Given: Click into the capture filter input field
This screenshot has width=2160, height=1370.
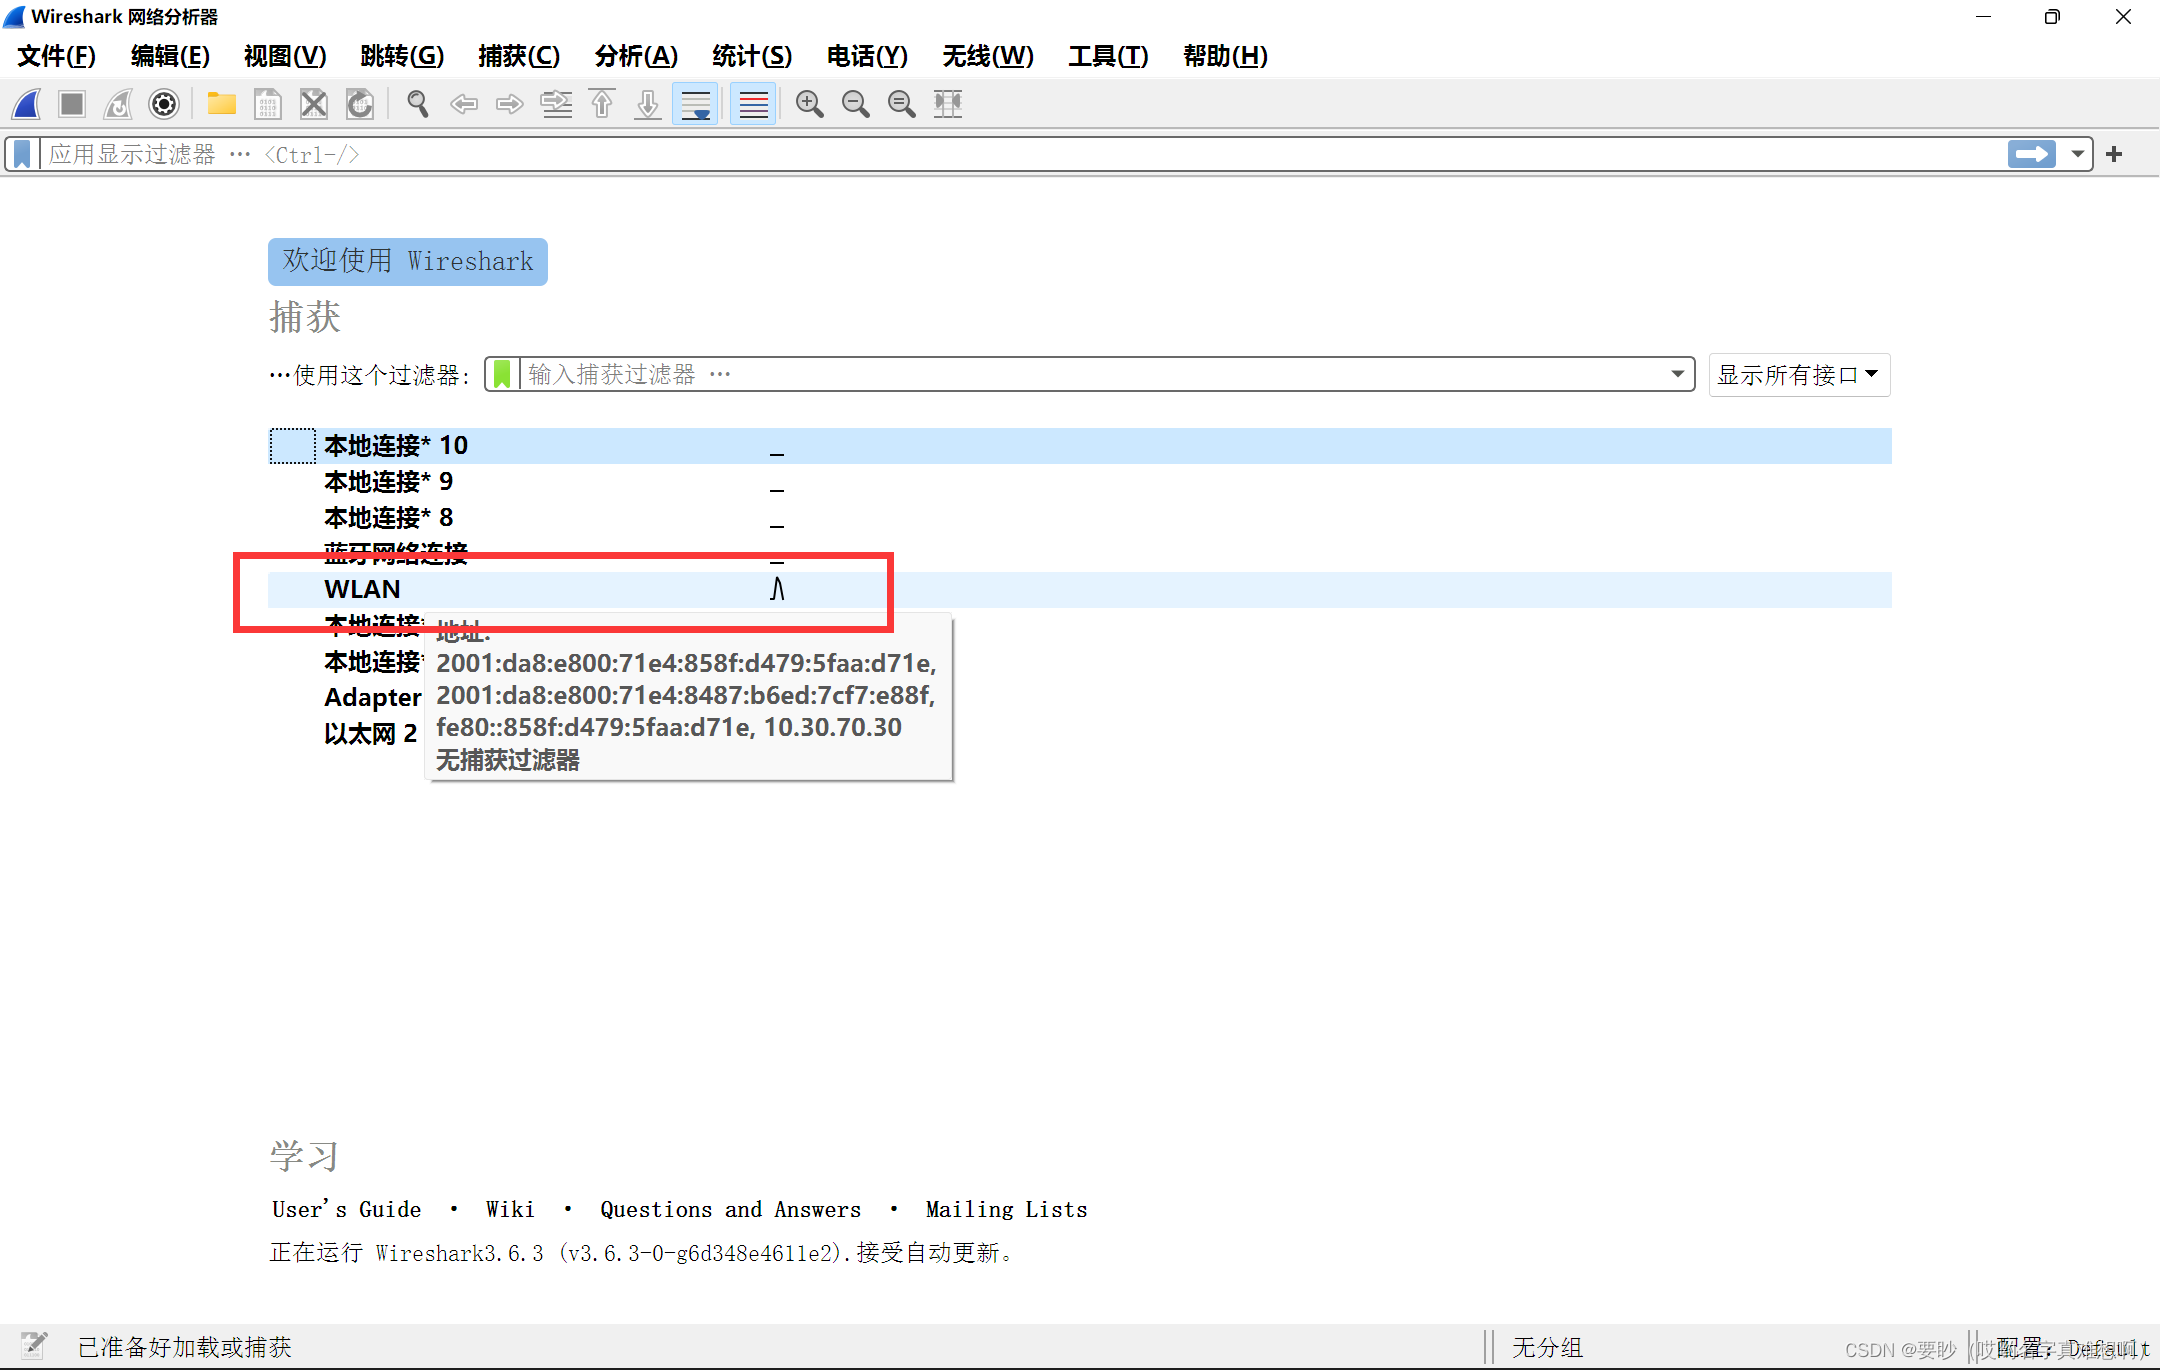Looking at the screenshot, I should (x=1090, y=374).
